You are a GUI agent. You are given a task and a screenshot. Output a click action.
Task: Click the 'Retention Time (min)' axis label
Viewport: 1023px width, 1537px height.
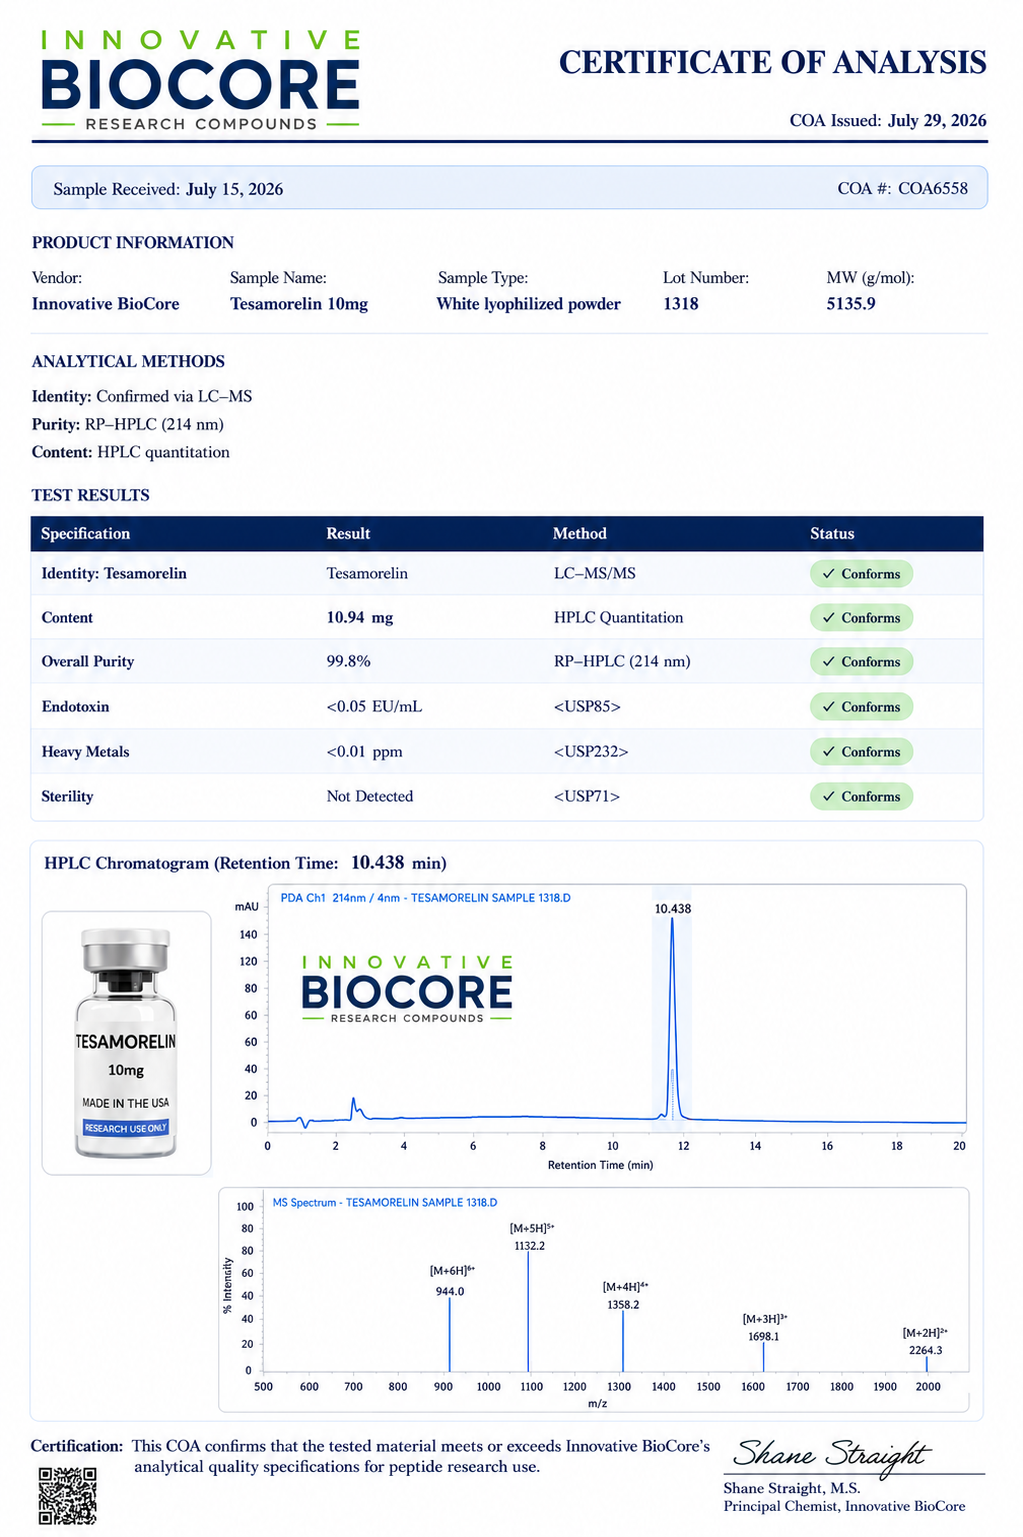pos(600,1165)
